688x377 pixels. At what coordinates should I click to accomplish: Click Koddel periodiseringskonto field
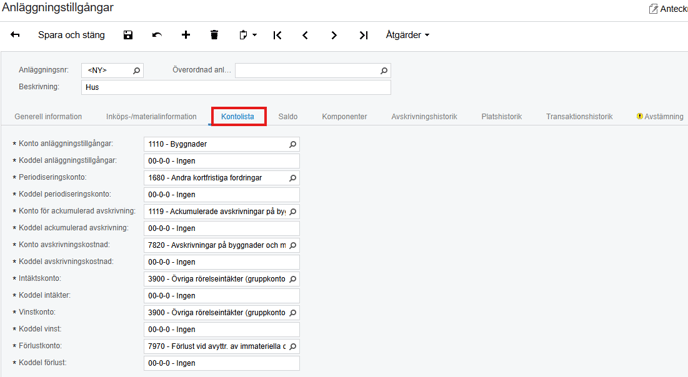click(x=222, y=194)
